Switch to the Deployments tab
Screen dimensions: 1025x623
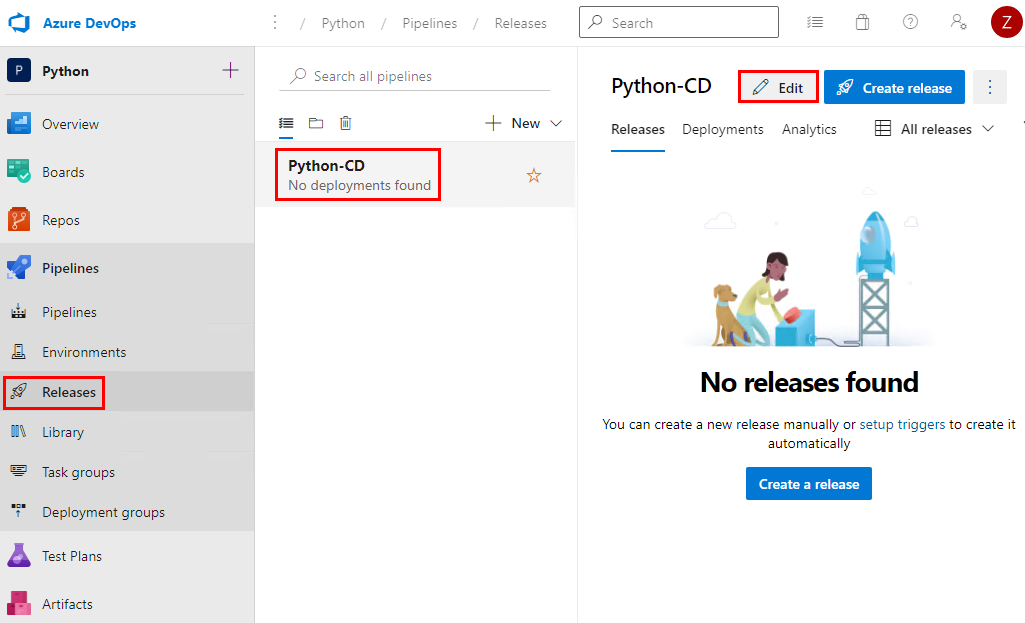pyautogui.click(x=722, y=129)
